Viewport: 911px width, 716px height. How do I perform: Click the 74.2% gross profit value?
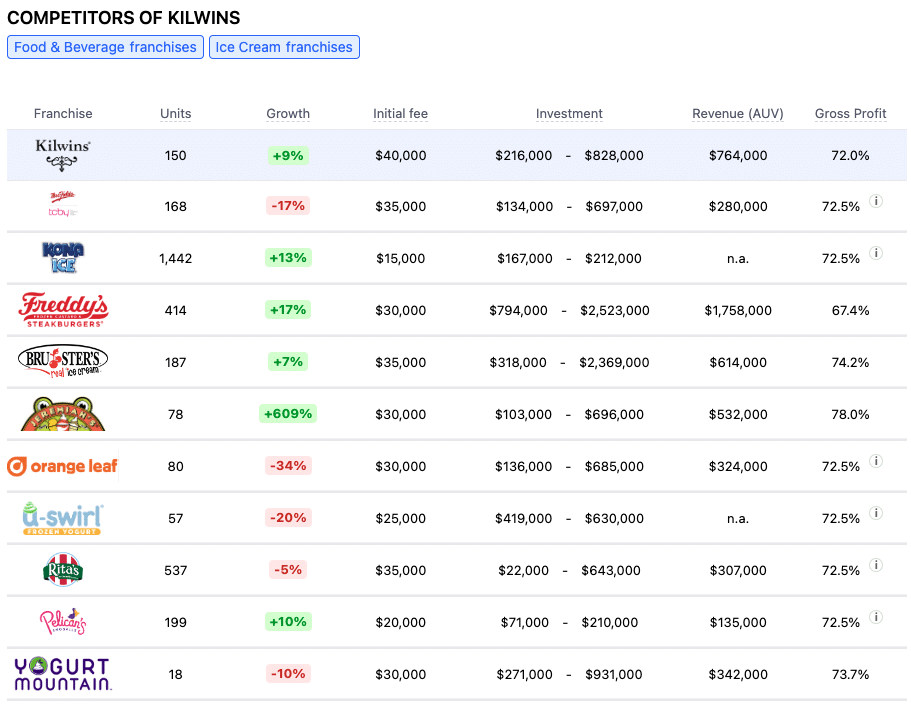click(x=851, y=362)
